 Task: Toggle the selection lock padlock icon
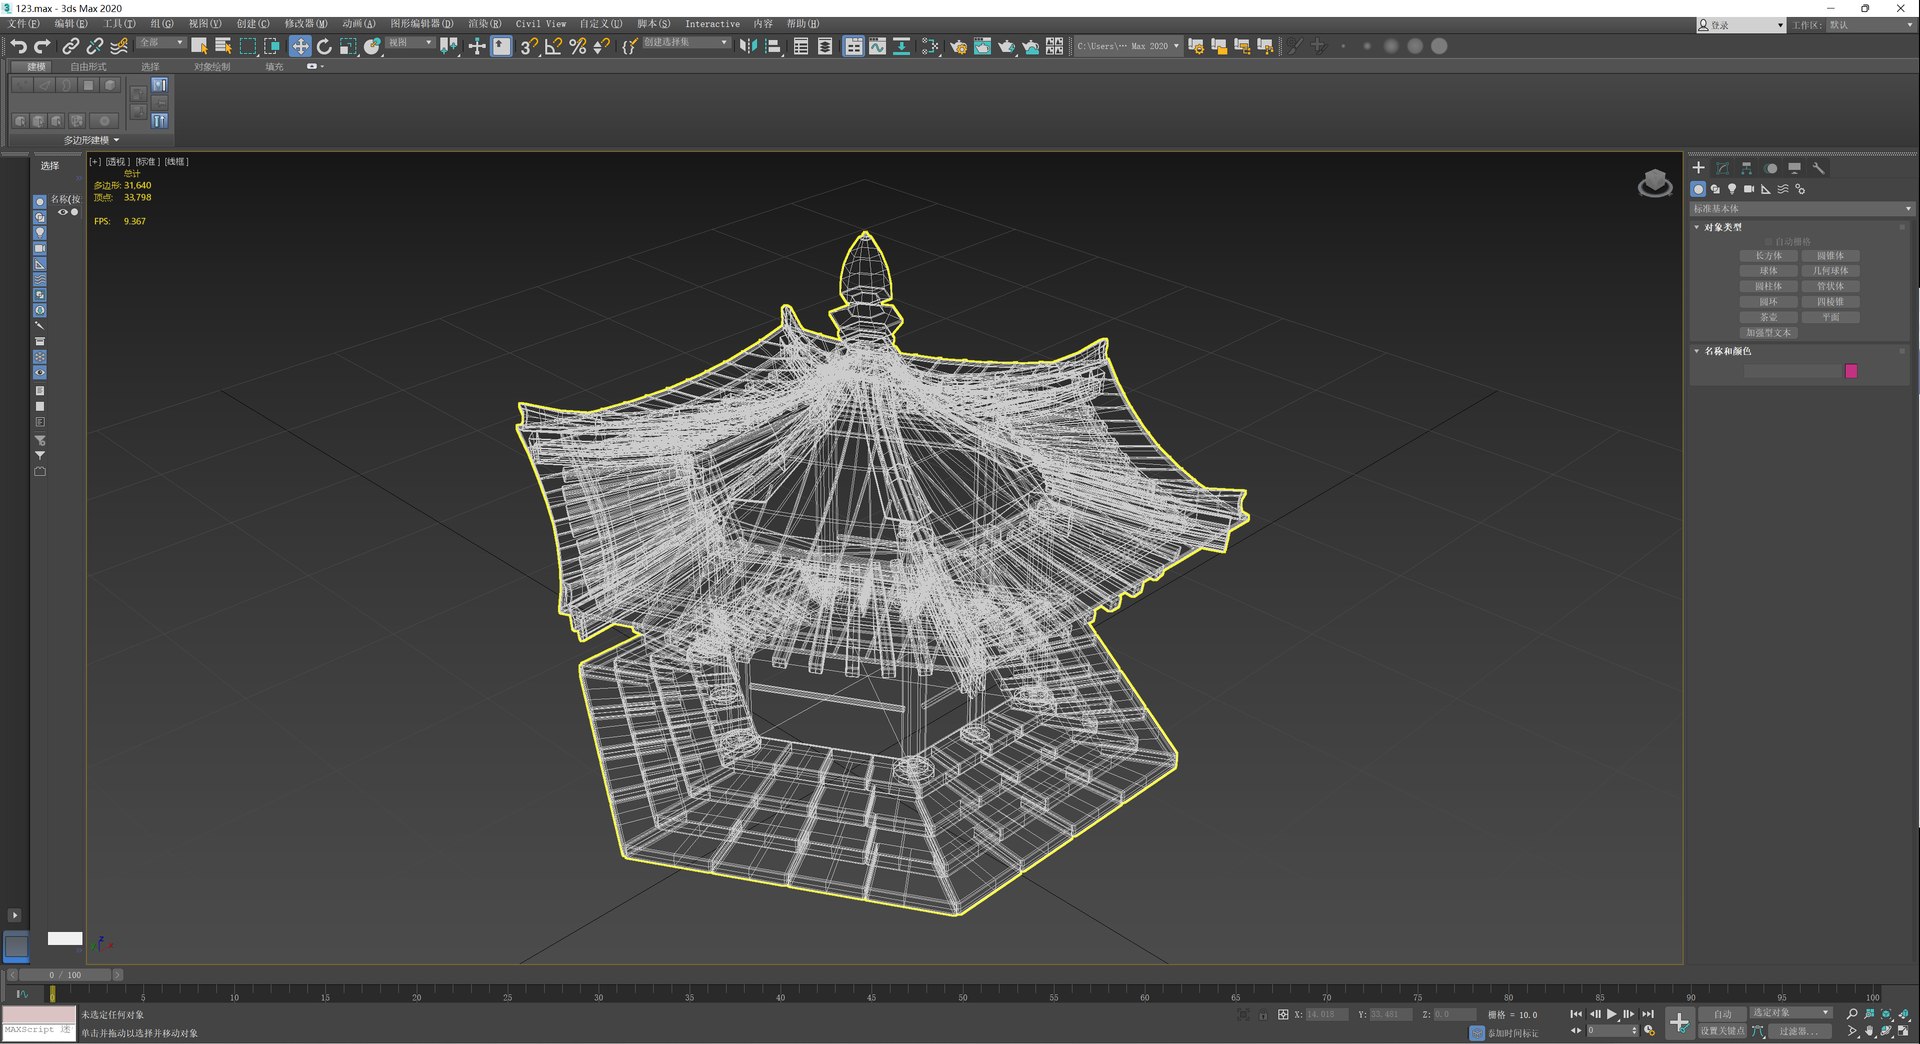[x=1263, y=1015]
